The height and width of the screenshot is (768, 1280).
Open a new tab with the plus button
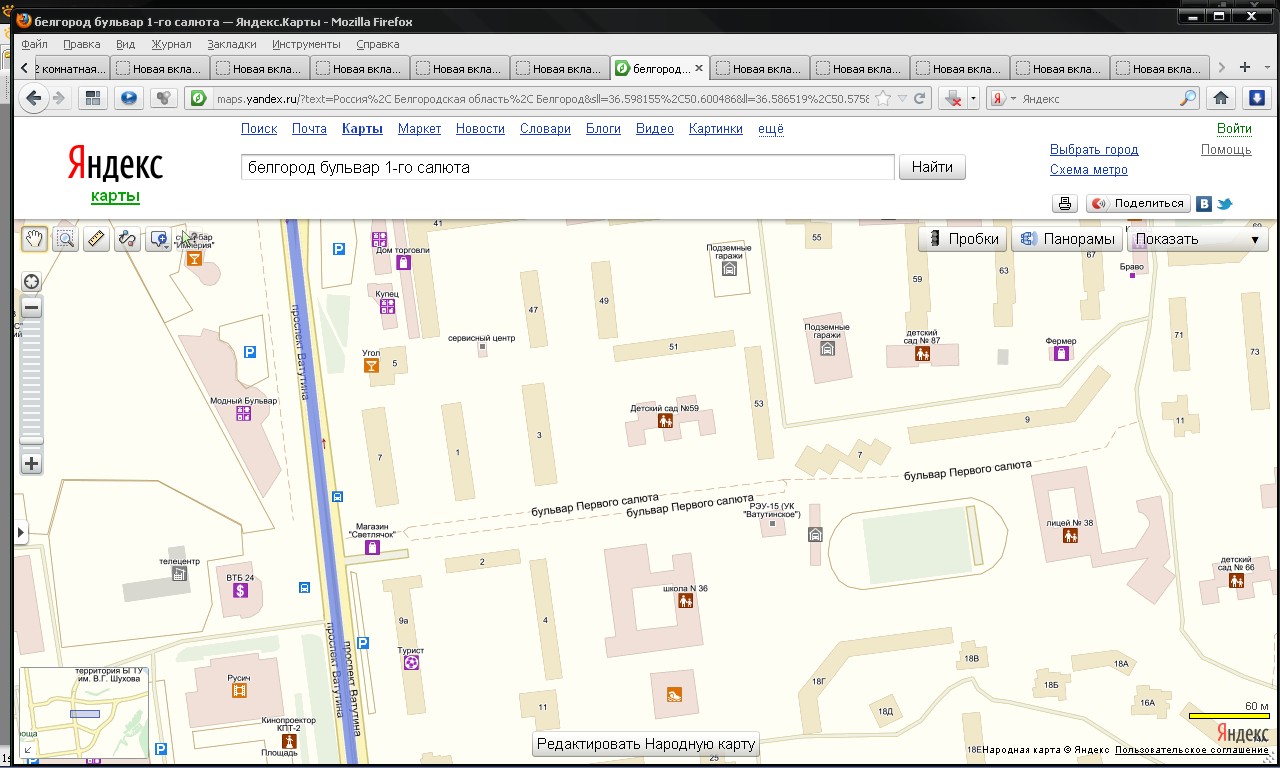point(1245,68)
